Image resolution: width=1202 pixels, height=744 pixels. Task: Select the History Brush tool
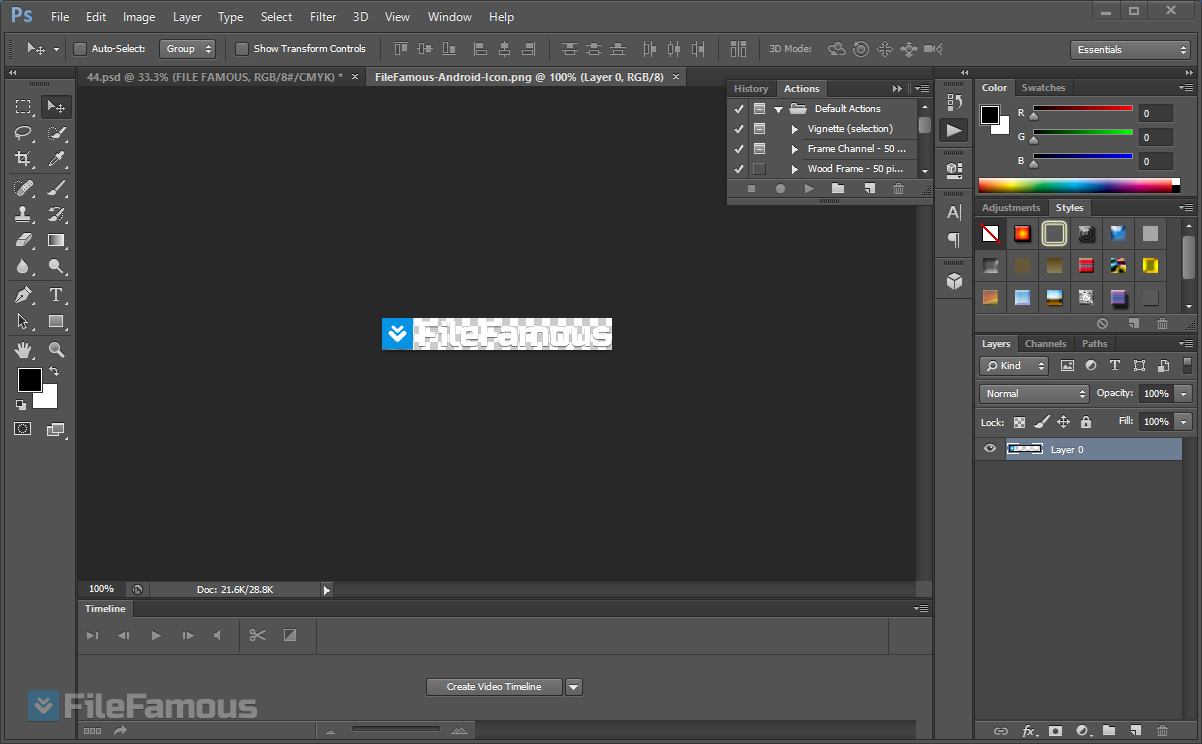[x=56, y=214]
